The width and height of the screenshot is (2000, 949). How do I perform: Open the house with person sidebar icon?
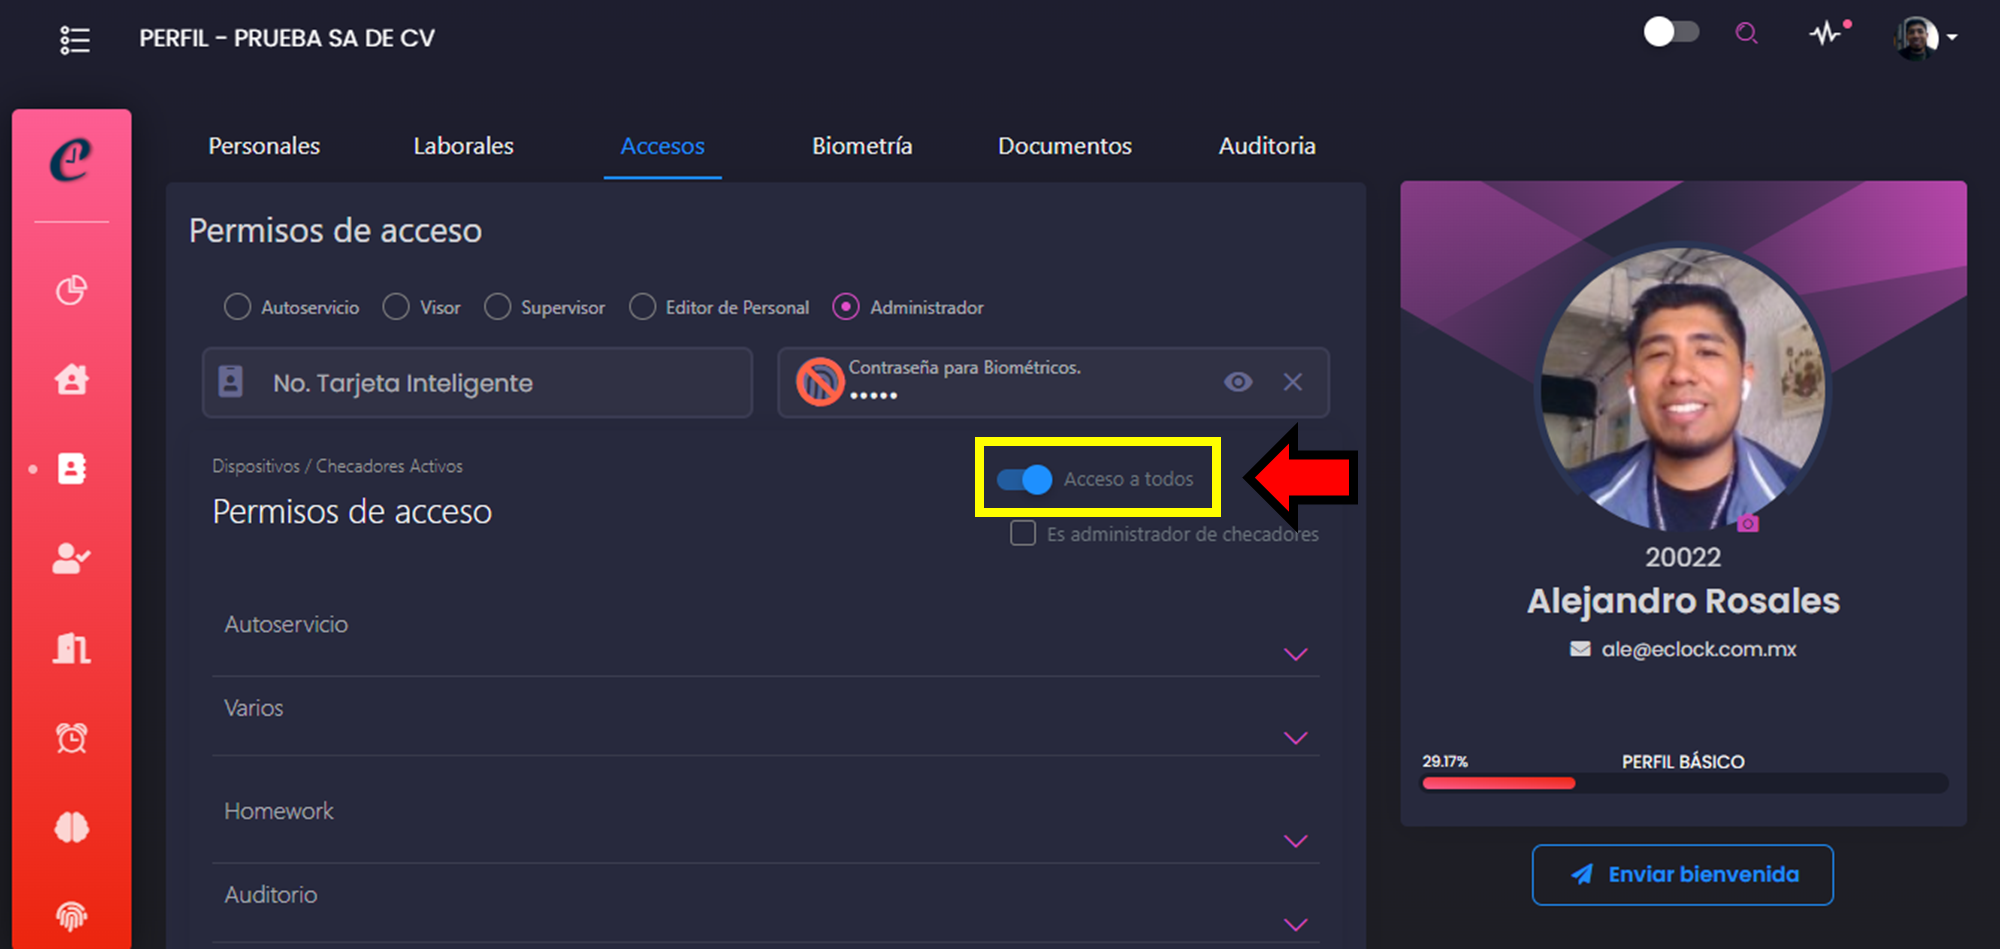(71, 379)
